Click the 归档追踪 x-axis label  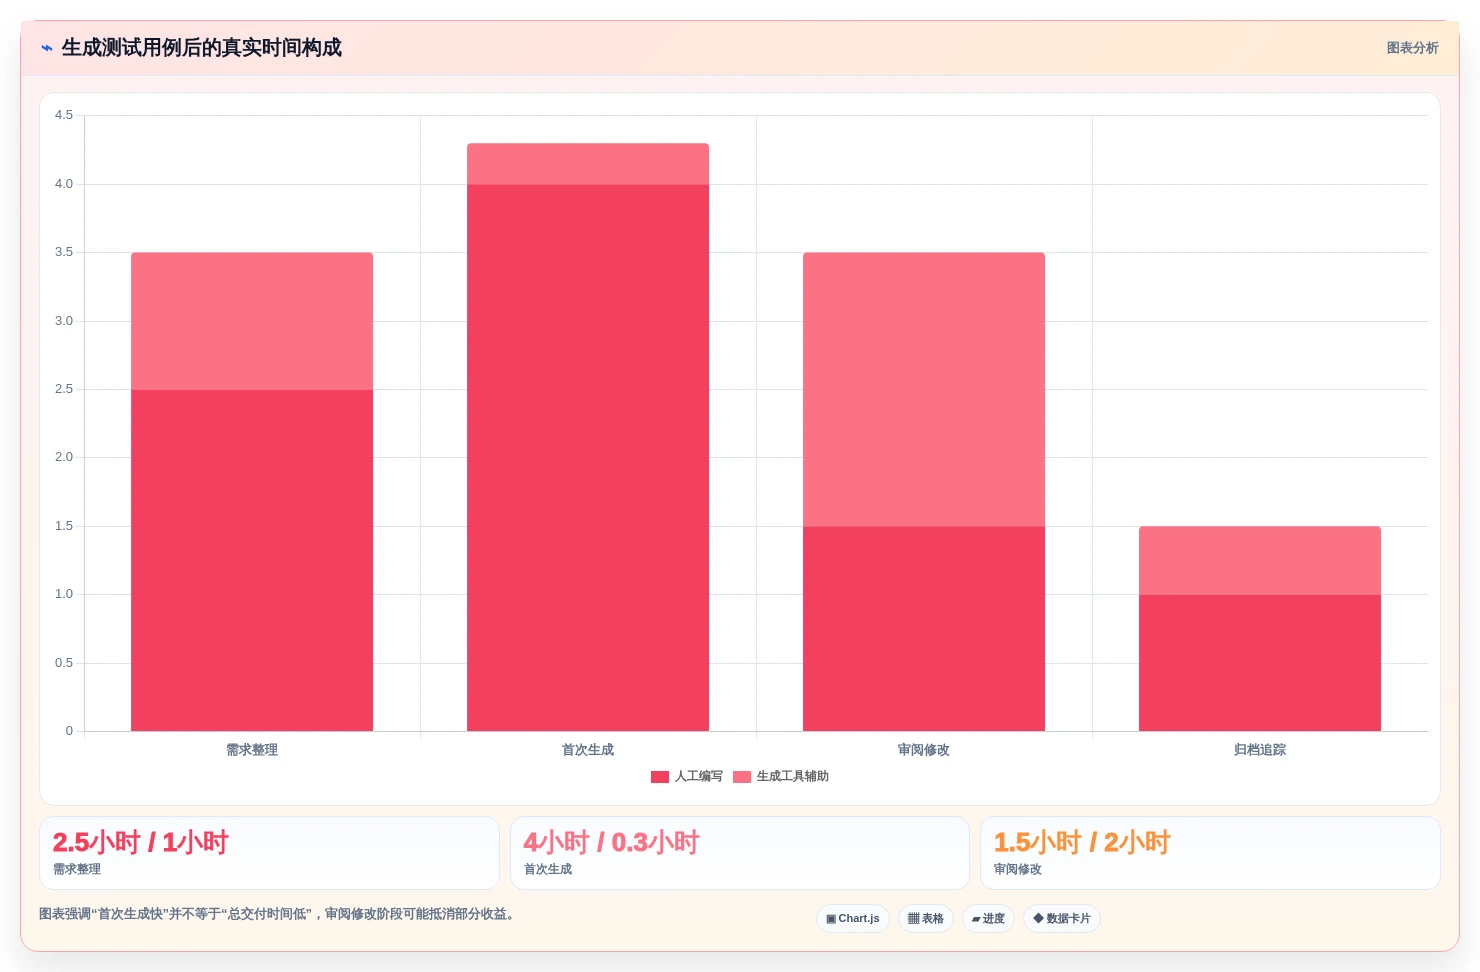(1260, 750)
